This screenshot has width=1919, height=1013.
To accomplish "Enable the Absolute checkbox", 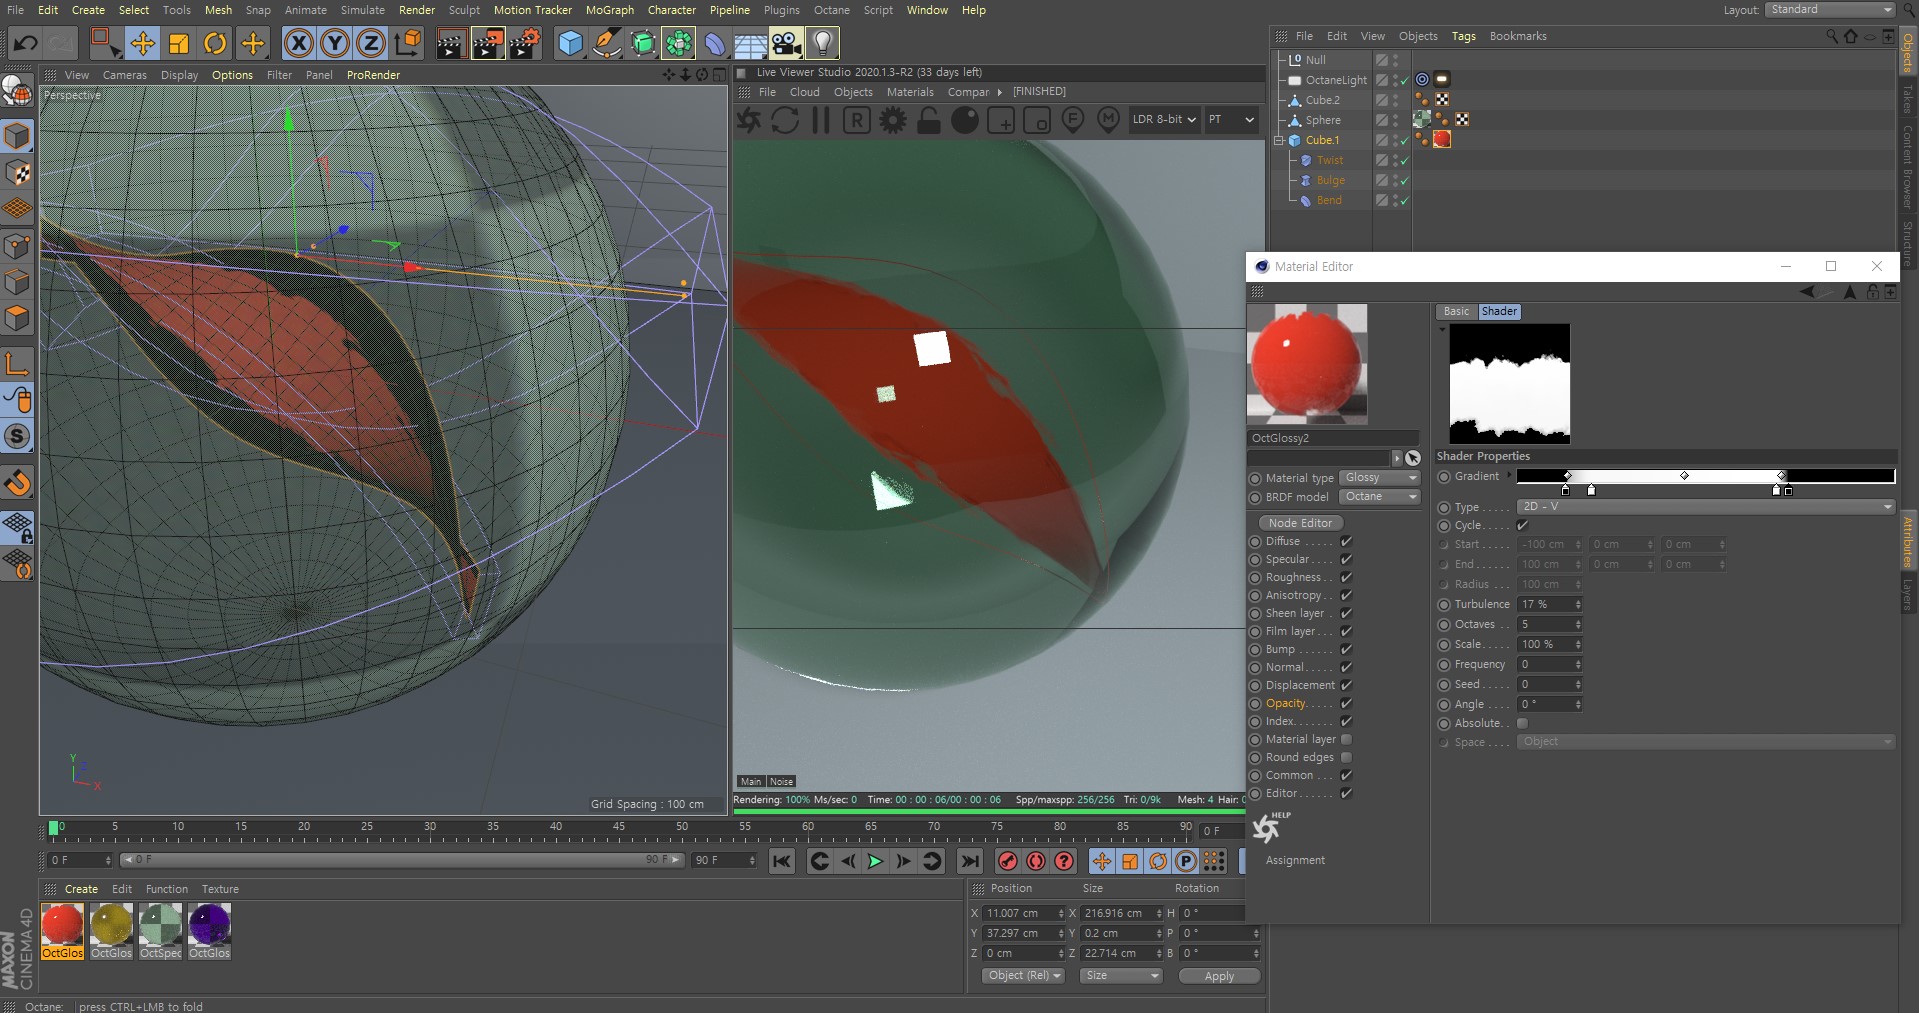I will [1522, 723].
